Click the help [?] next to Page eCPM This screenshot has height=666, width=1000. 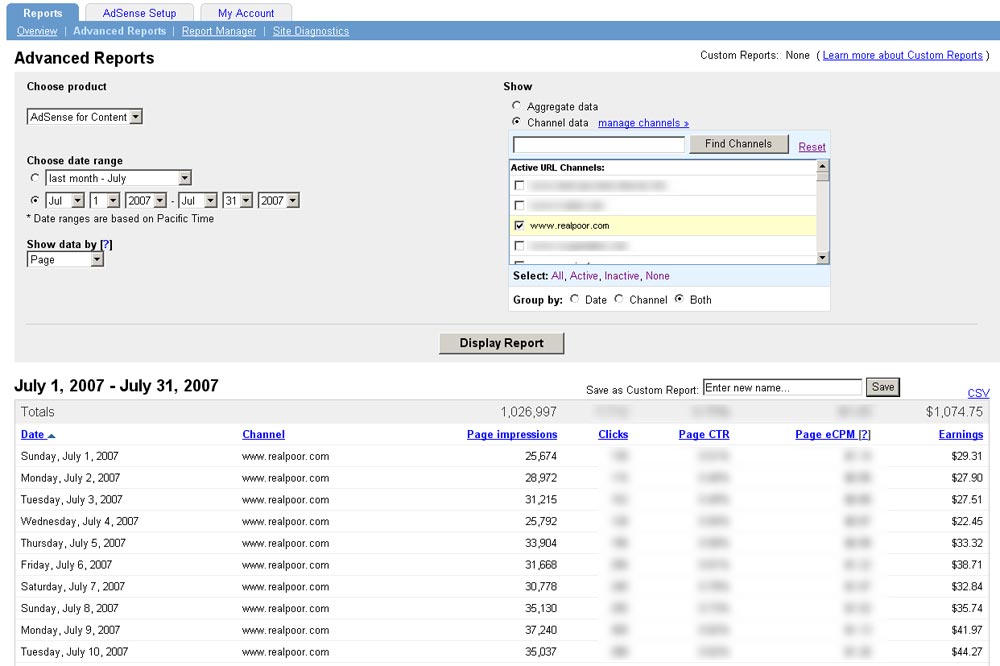864,435
